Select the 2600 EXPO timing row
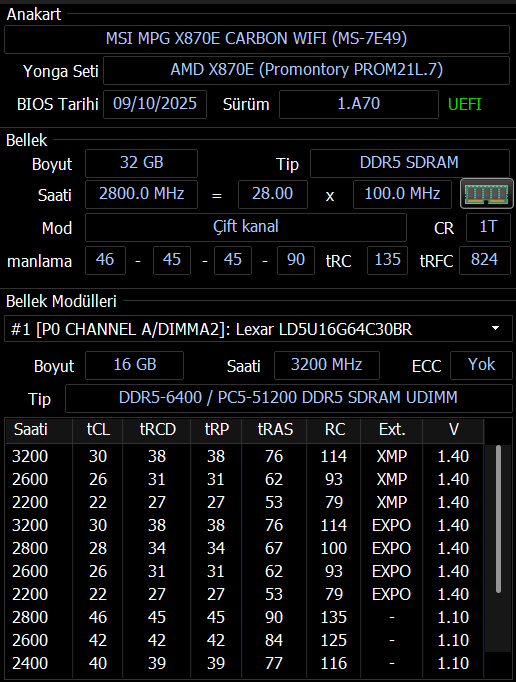The height and width of the screenshot is (682, 516). (x=245, y=572)
